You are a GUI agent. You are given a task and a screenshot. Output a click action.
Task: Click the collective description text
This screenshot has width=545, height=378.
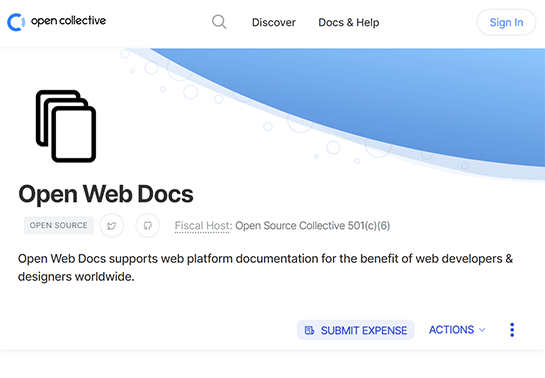(266, 268)
